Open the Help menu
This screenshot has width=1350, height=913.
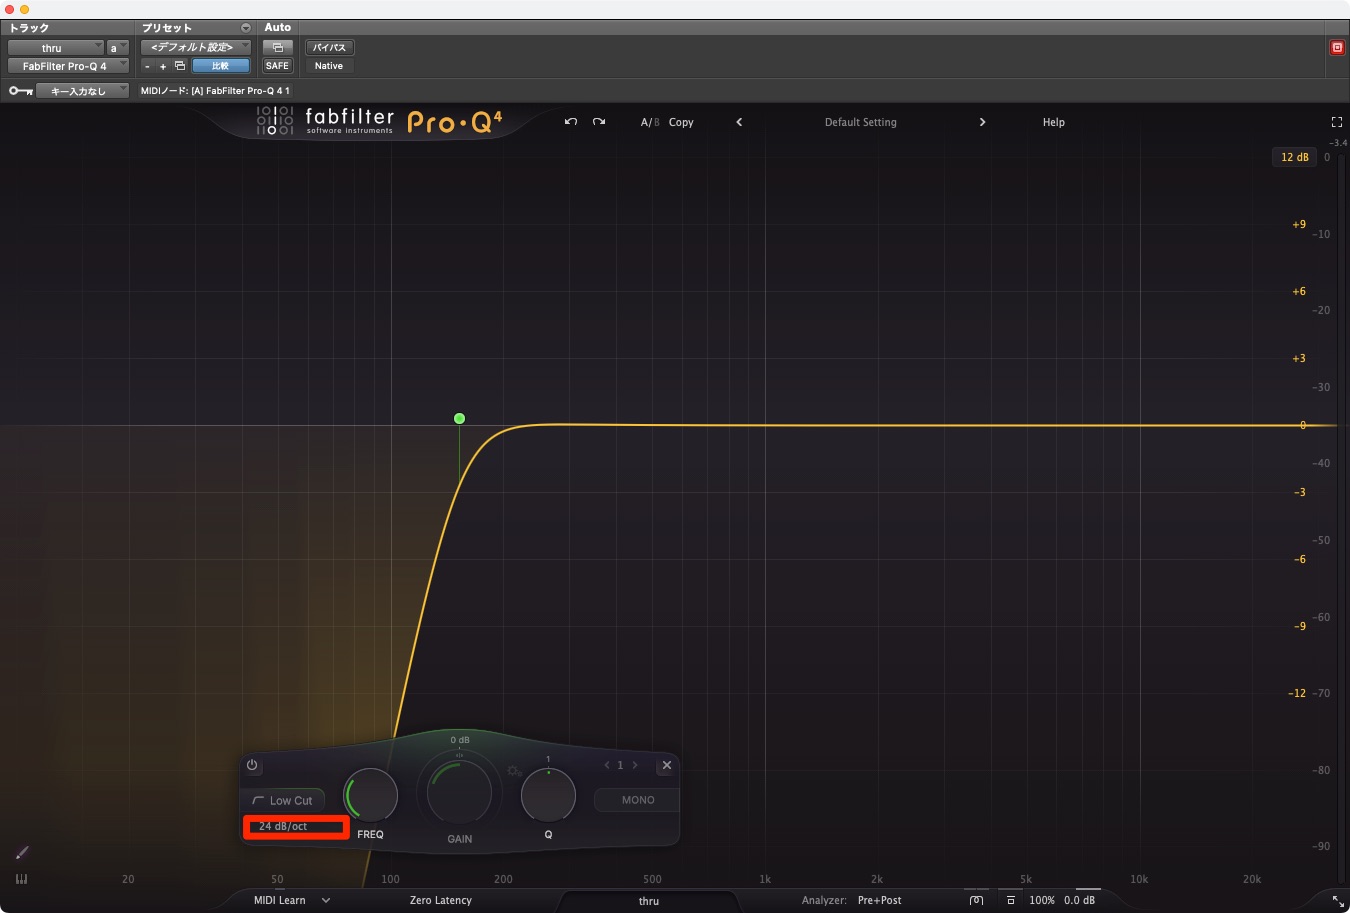tap(1054, 122)
